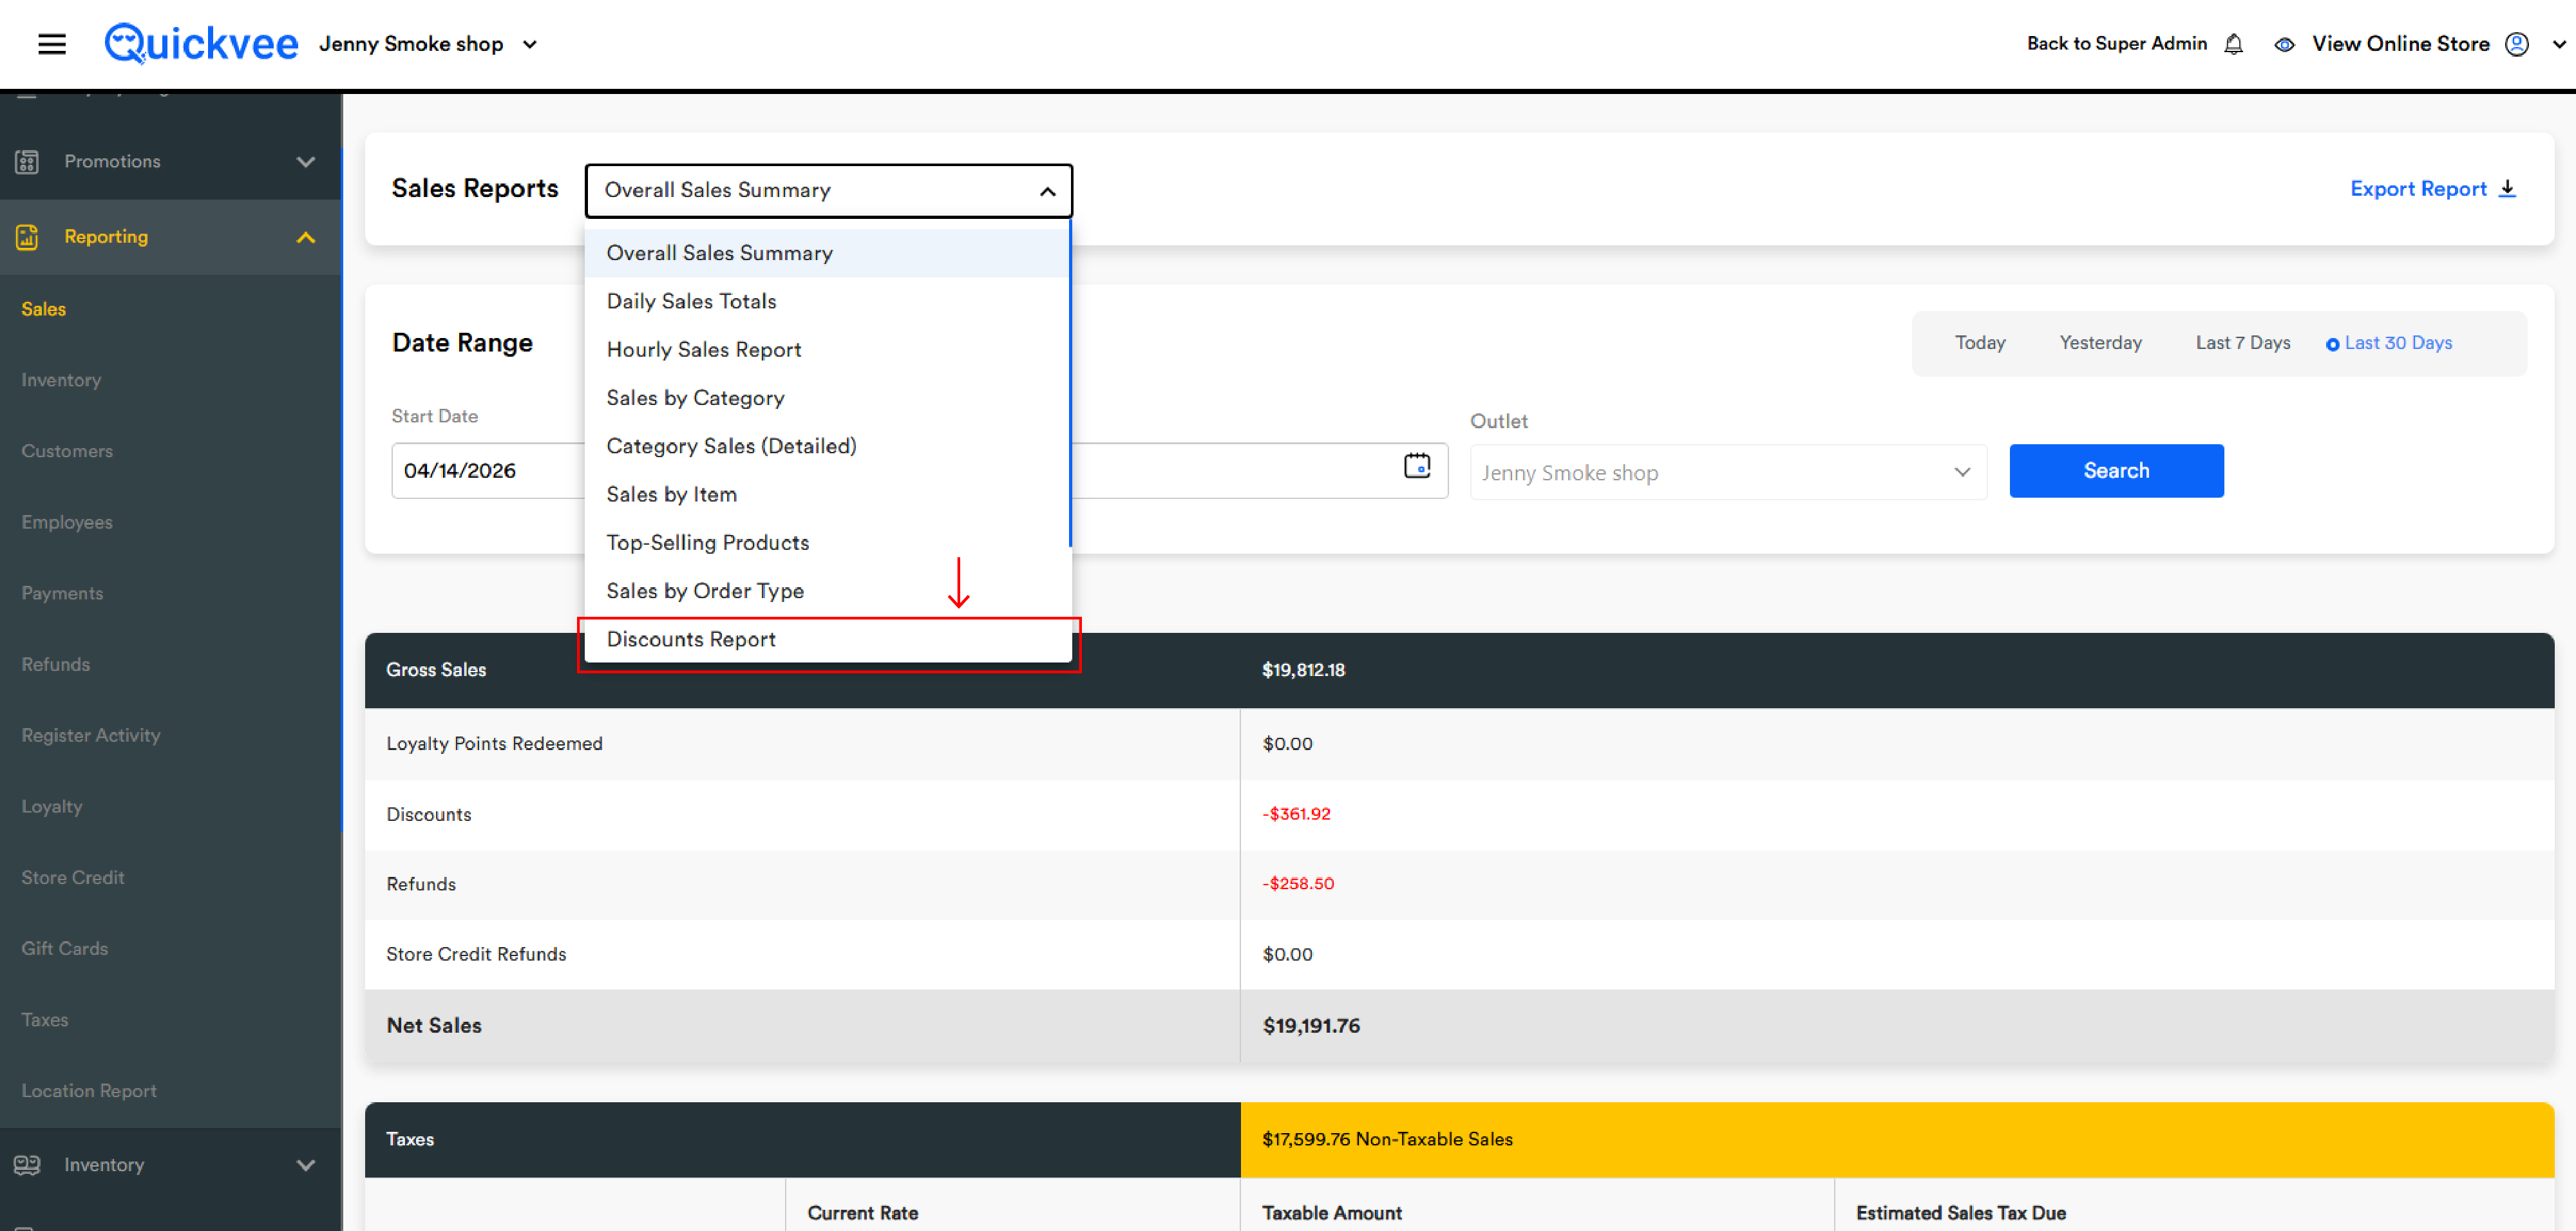2576x1231 pixels.
Task: Collapse the Reporting menu chevron
Action: (306, 238)
